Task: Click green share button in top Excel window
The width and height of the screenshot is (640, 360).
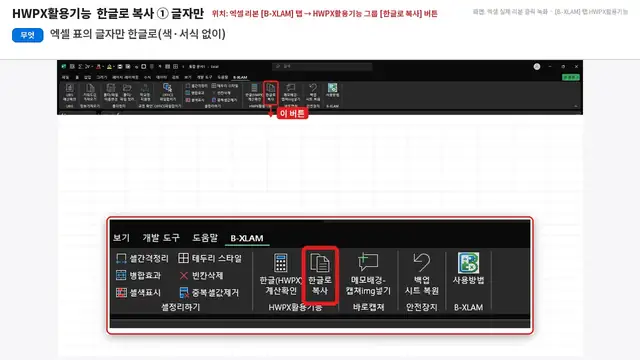Action: coord(571,77)
